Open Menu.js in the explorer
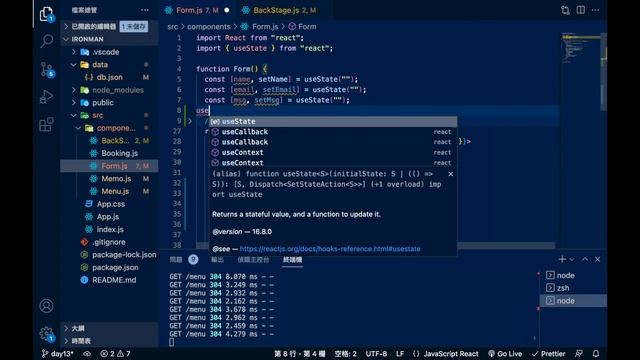The height and width of the screenshot is (360, 640). (x=109, y=191)
